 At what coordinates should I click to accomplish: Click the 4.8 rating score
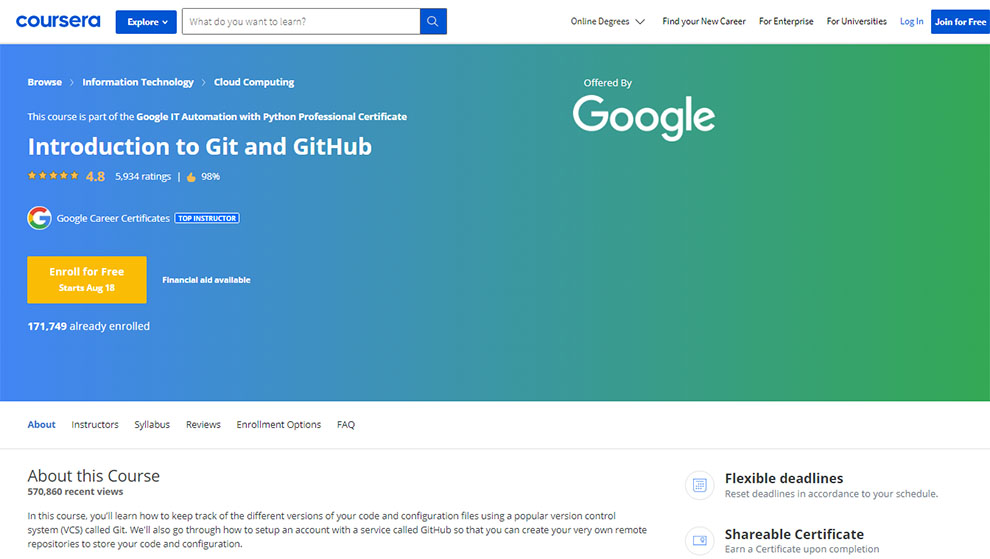point(95,176)
